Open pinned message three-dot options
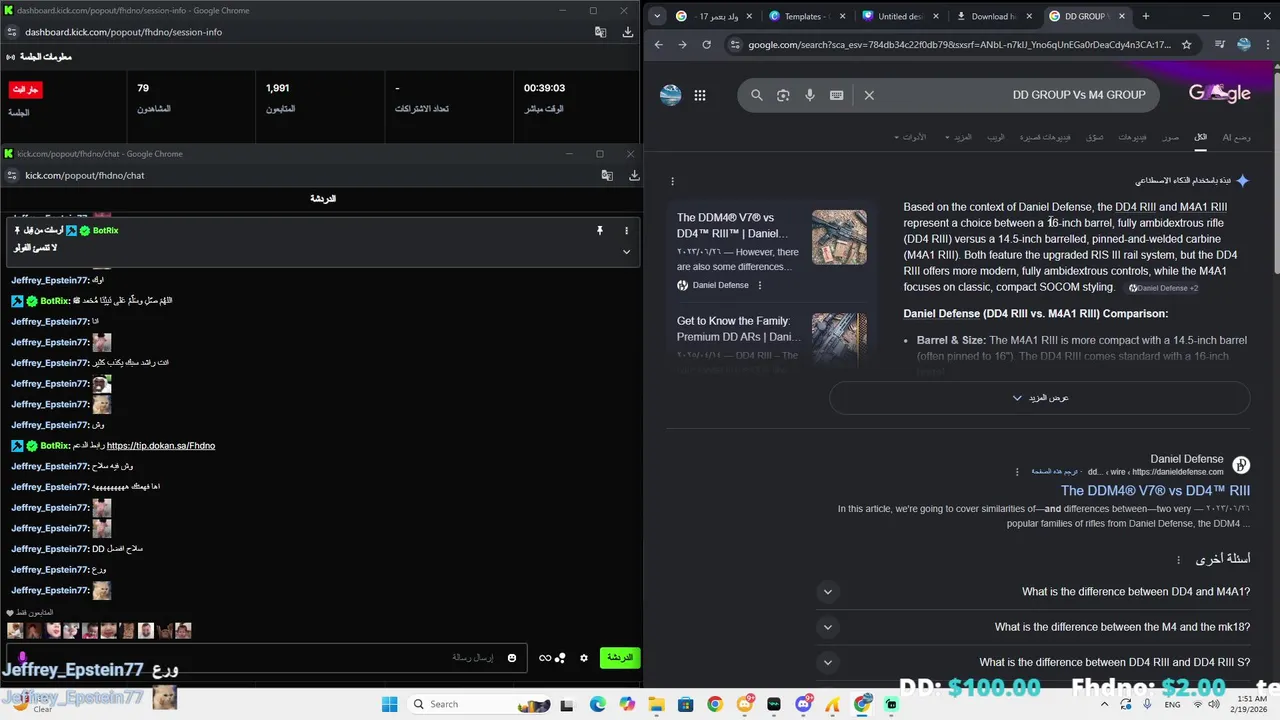Screen dimensions: 1280x720 pos(627,231)
